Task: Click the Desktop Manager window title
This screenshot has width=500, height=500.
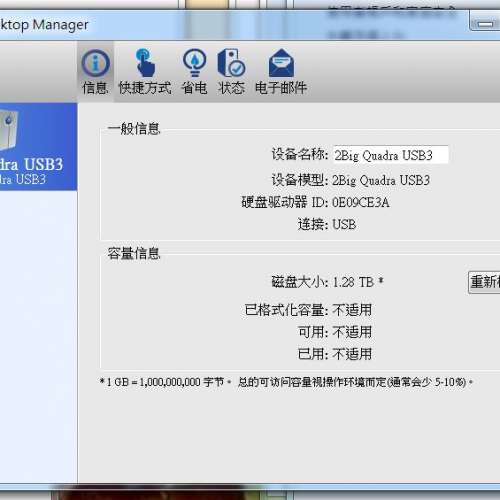Action: point(44,25)
